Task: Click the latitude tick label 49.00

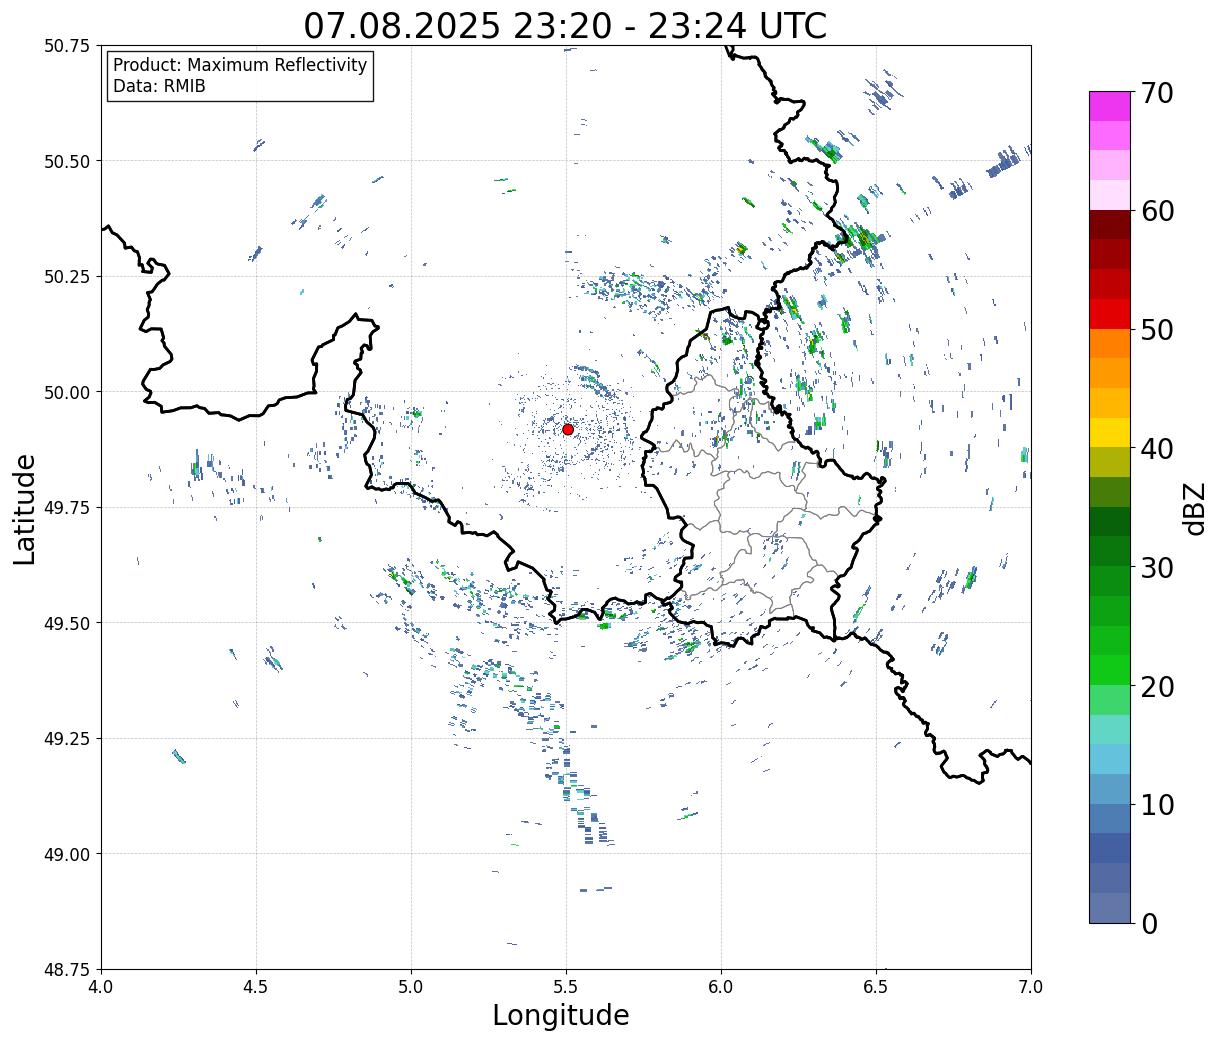Action: point(67,854)
